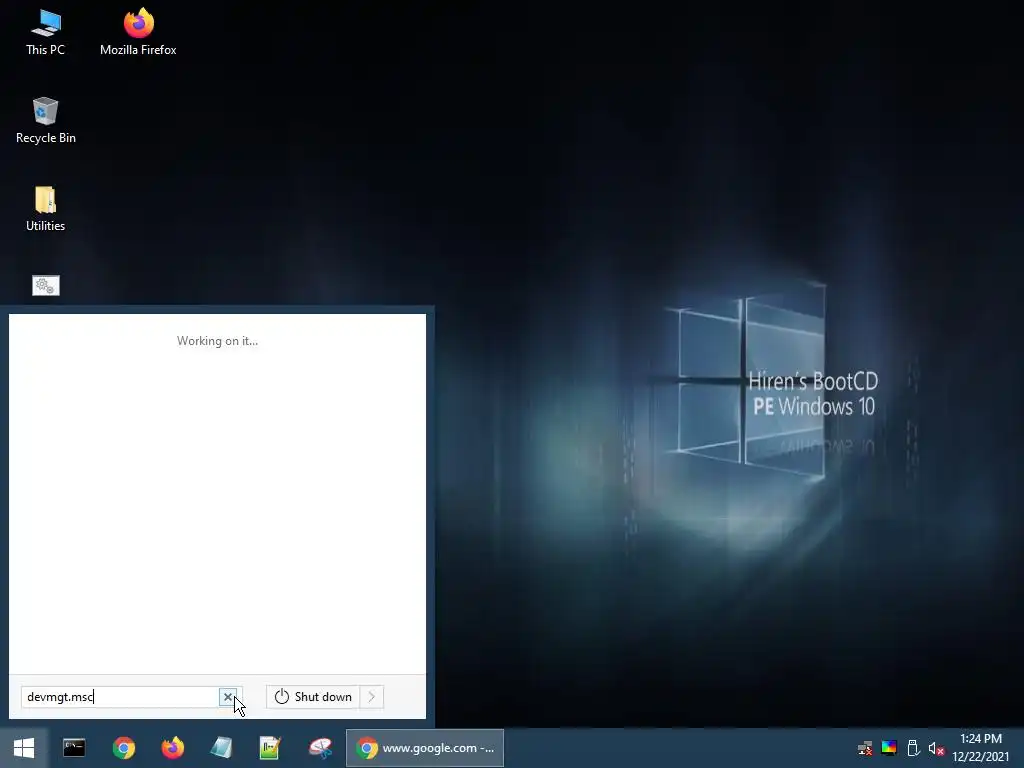Click the Shut down button
This screenshot has height=768, width=1024.
pyautogui.click(x=313, y=697)
